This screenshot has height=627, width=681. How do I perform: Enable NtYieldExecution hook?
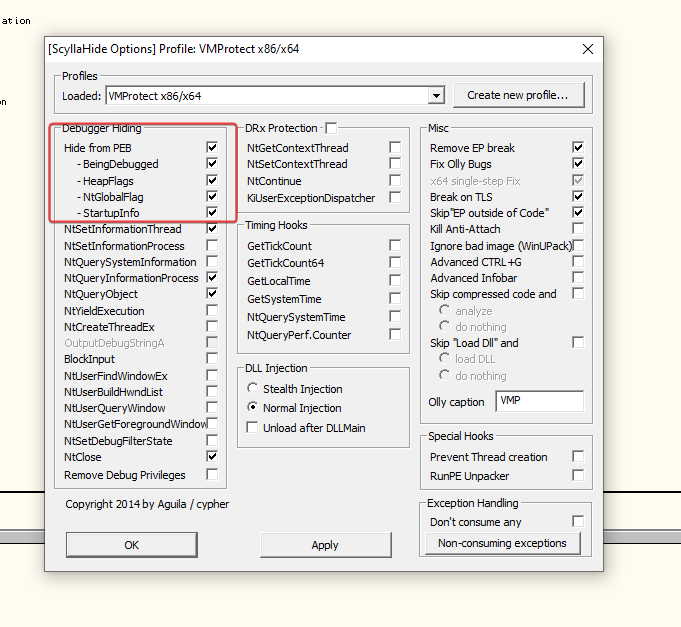212,310
